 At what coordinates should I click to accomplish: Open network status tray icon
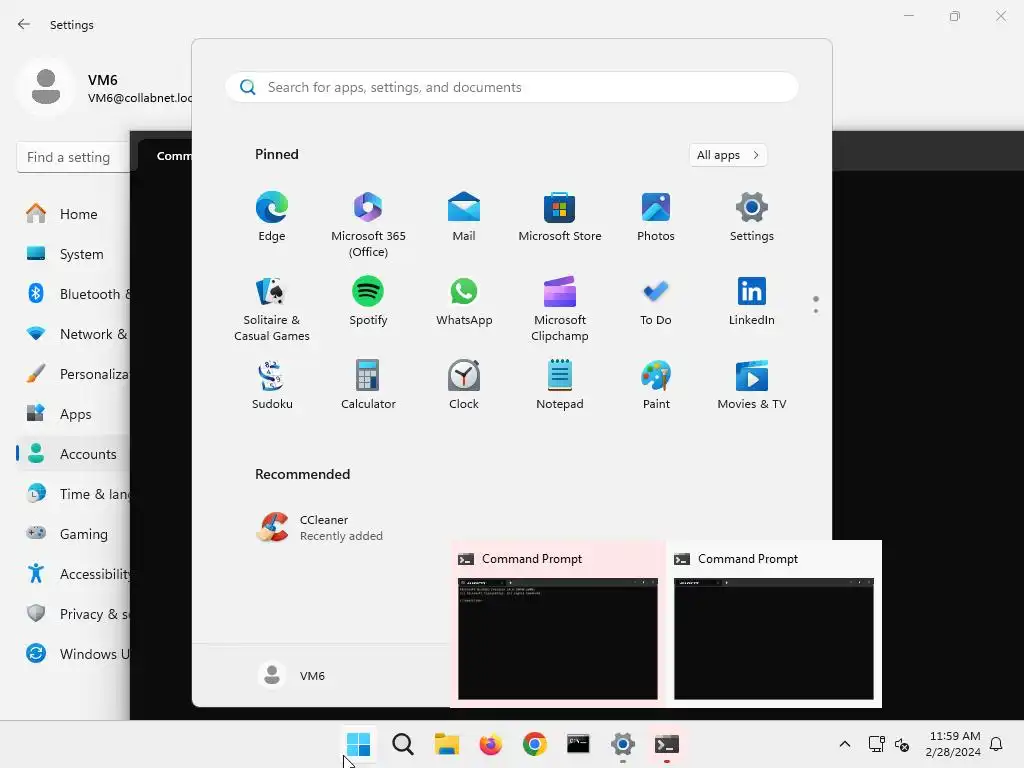coord(876,744)
